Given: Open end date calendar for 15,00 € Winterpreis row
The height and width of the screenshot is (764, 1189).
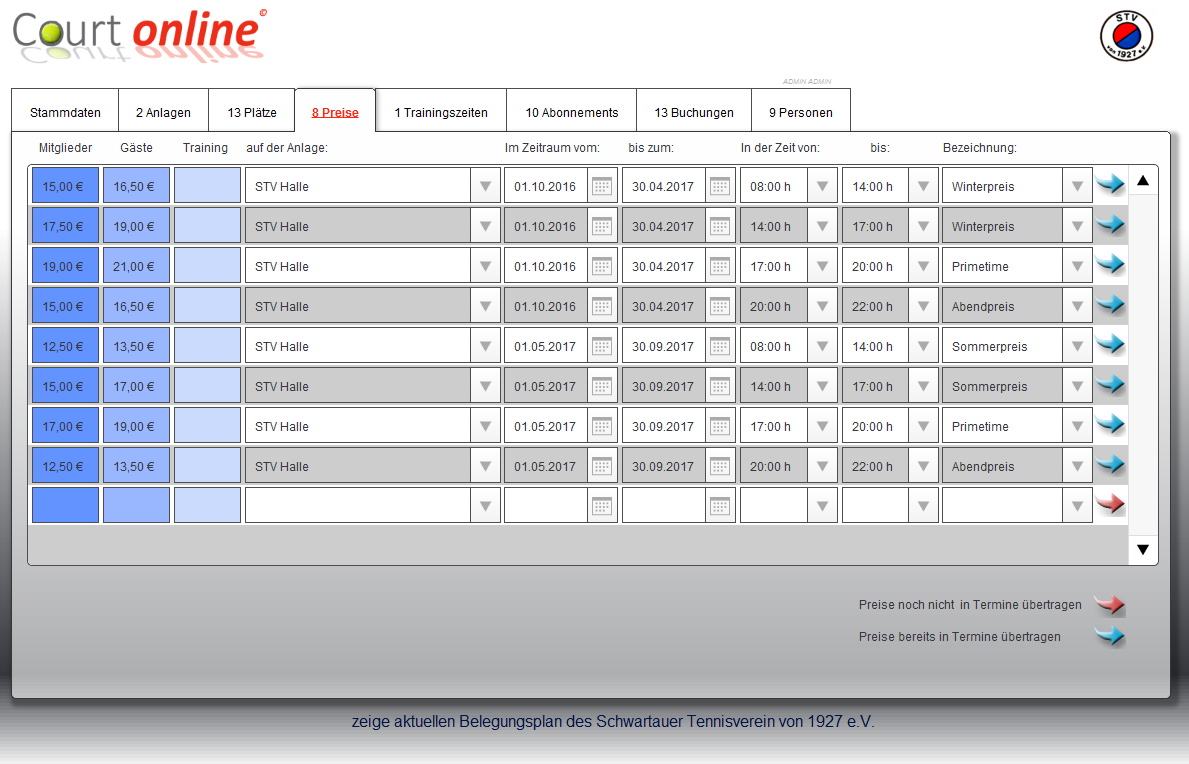Looking at the screenshot, I should coord(720,186).
